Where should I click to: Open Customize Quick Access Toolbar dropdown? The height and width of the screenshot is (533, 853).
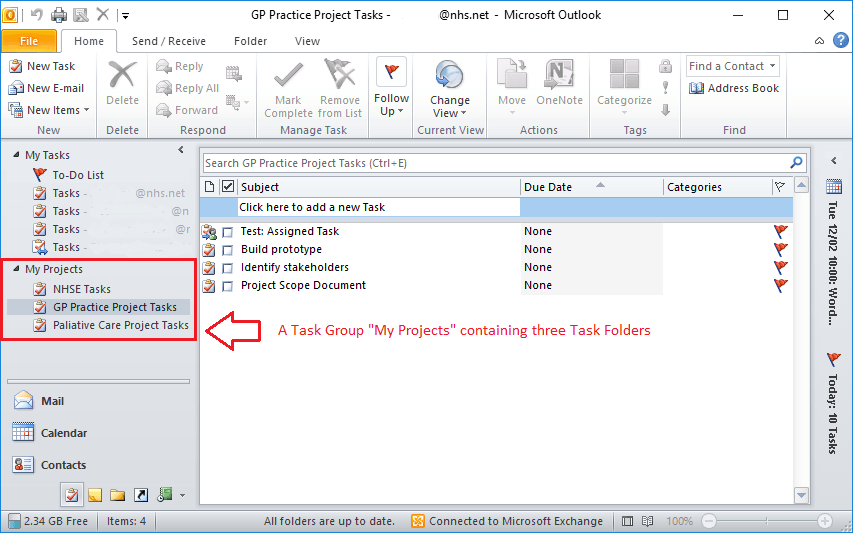coord(125,15)
